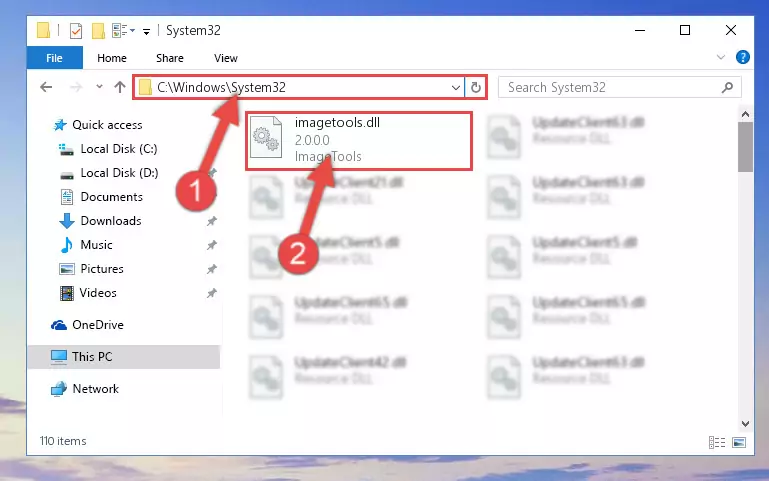Click the Videos film strip icon
The image size is (769, 481).
tap(67, 293)
